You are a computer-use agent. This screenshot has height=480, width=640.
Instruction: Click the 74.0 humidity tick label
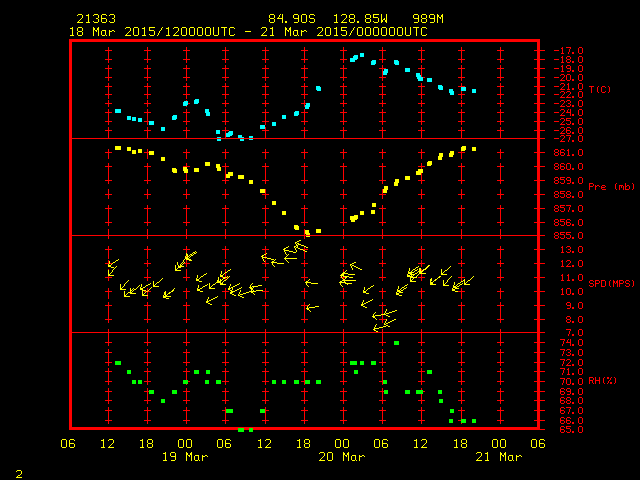click(571, 343)
